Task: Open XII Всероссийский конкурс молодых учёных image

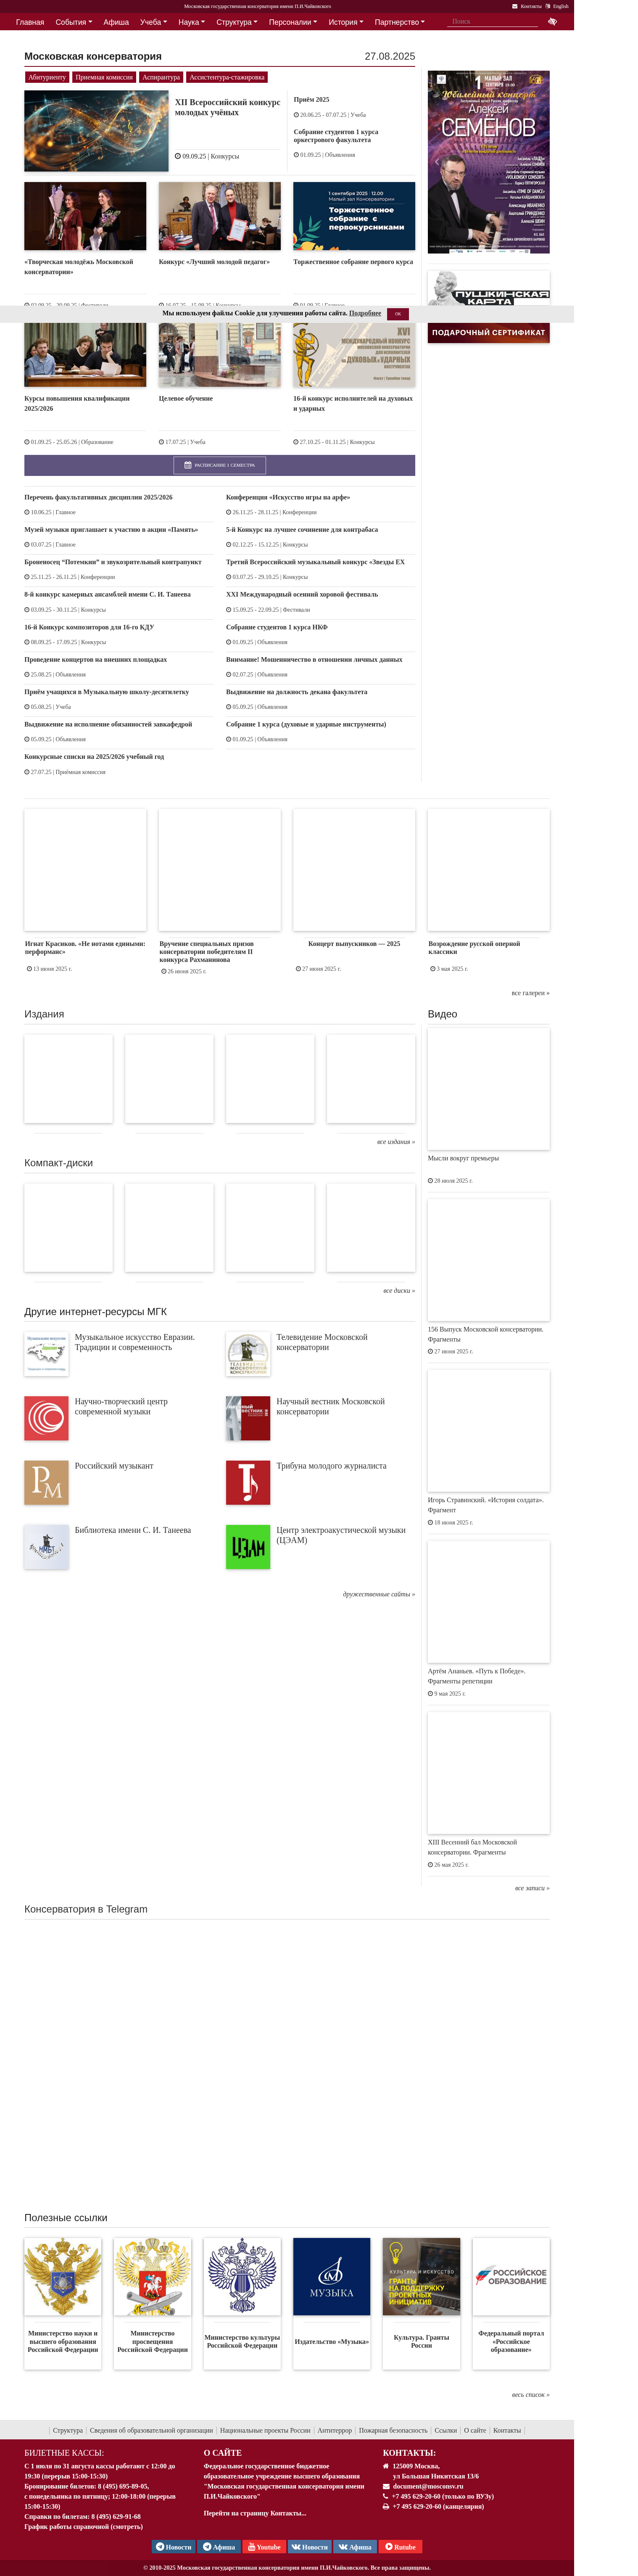Action: point(96,131)
